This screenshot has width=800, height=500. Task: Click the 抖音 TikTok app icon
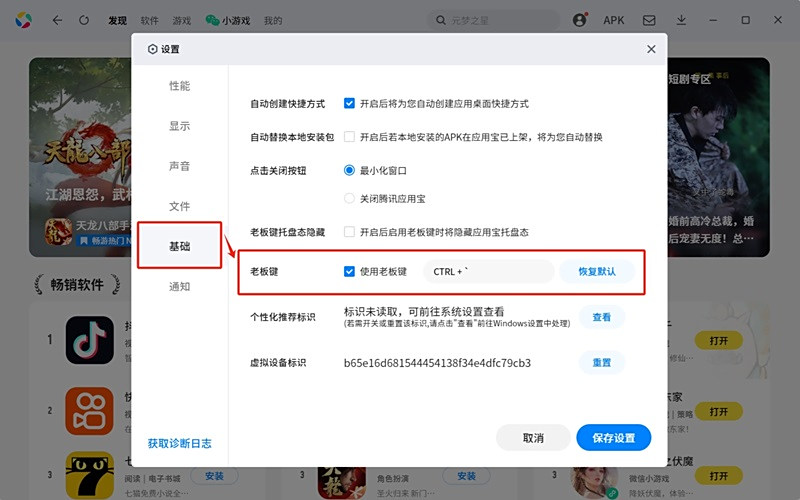pyautogui.click(x=90, y=340)
